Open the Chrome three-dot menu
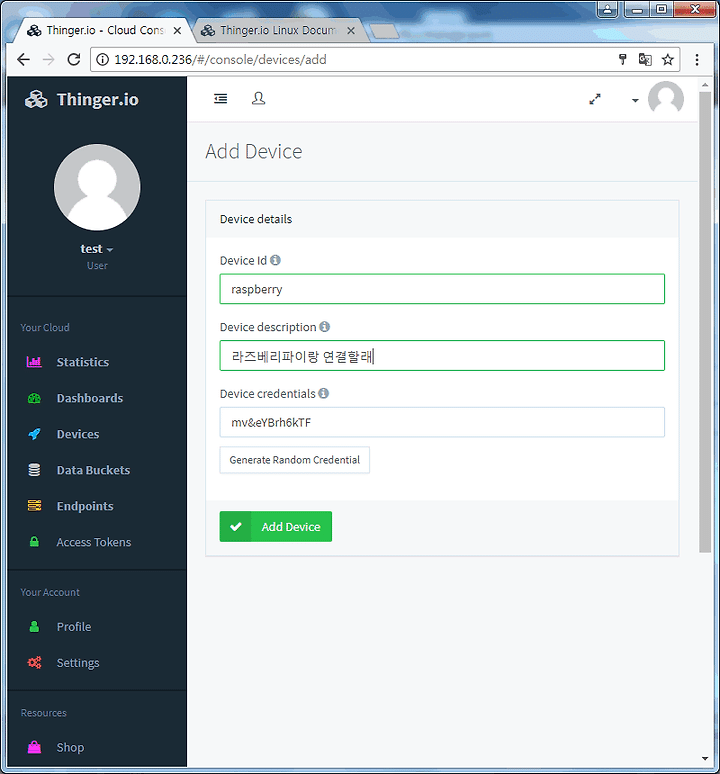Viewport: 720px width, 774px height. 697,60
